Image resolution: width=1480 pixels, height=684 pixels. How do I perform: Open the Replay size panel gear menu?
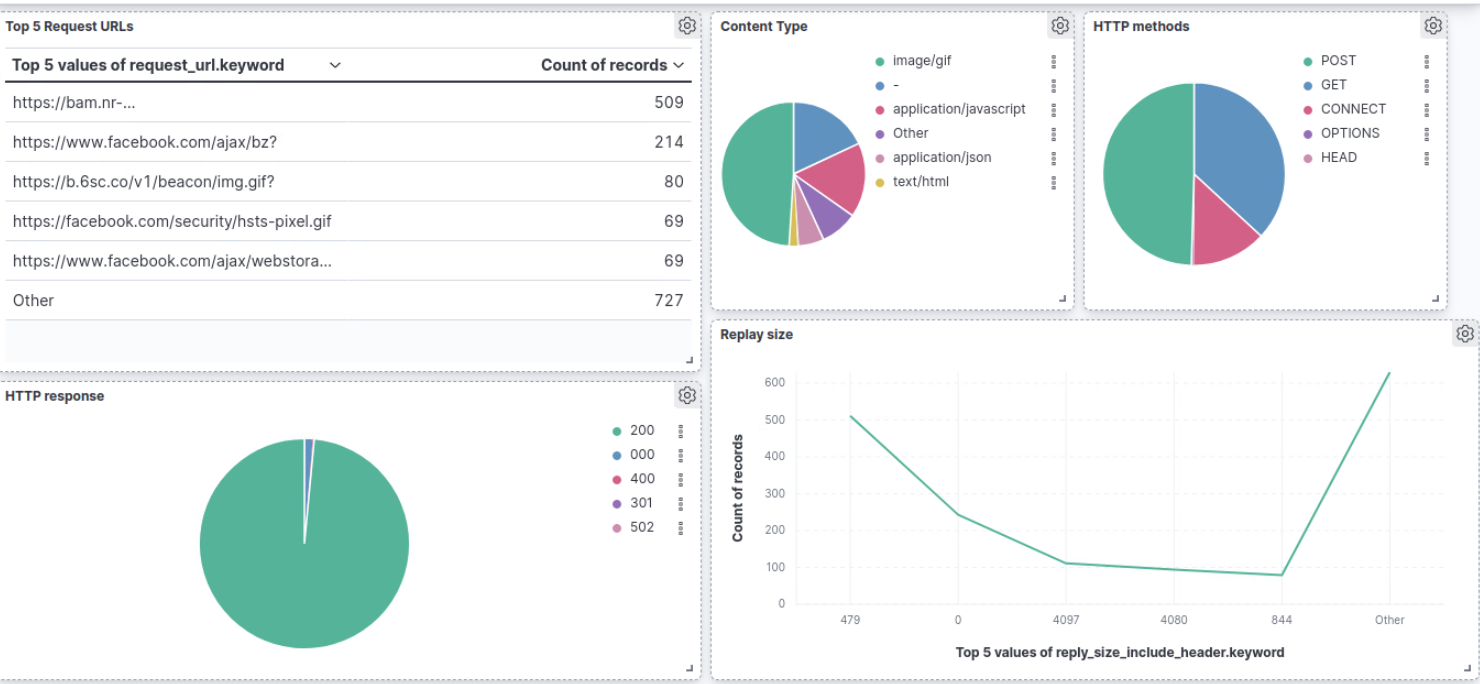coord(1464,333)
